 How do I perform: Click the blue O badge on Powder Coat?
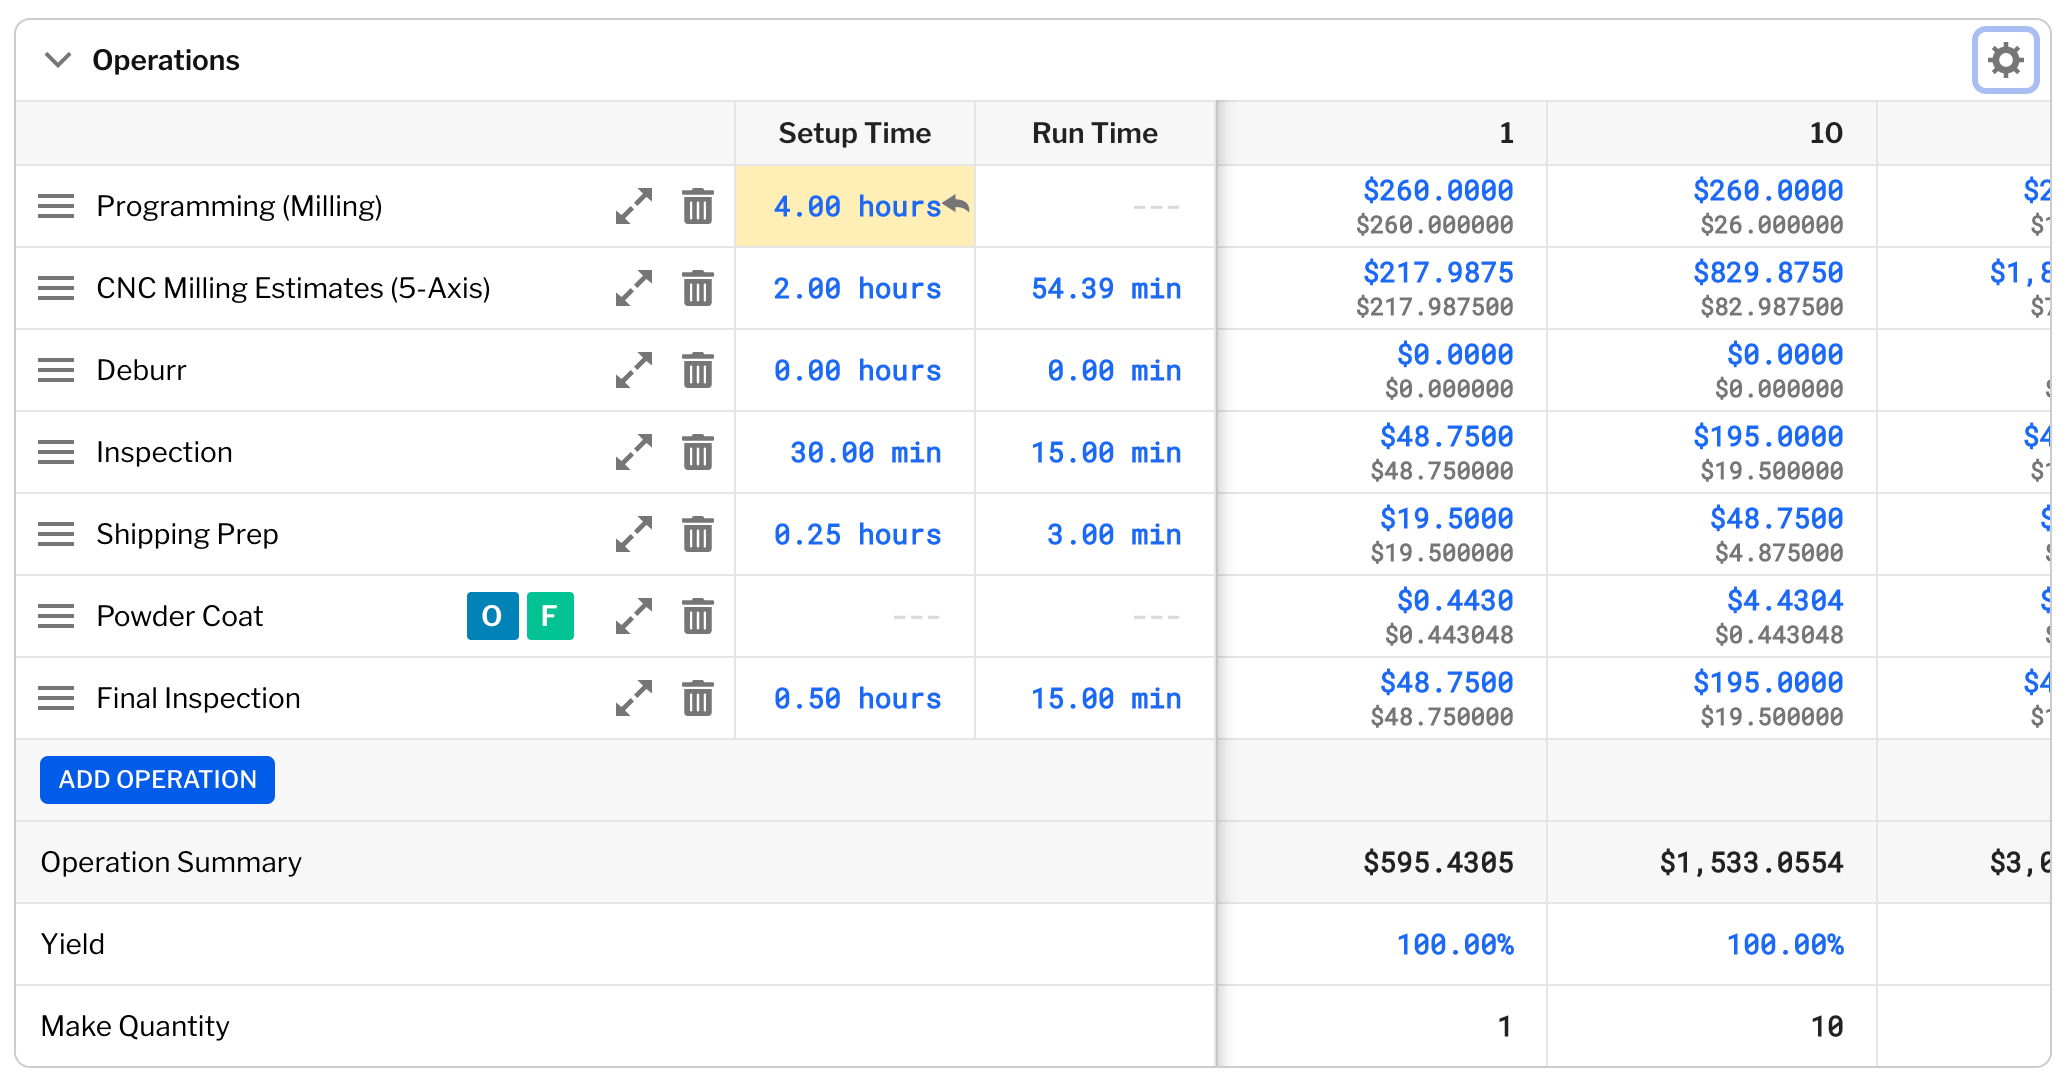pyautogui.click(x=492, y=616)
